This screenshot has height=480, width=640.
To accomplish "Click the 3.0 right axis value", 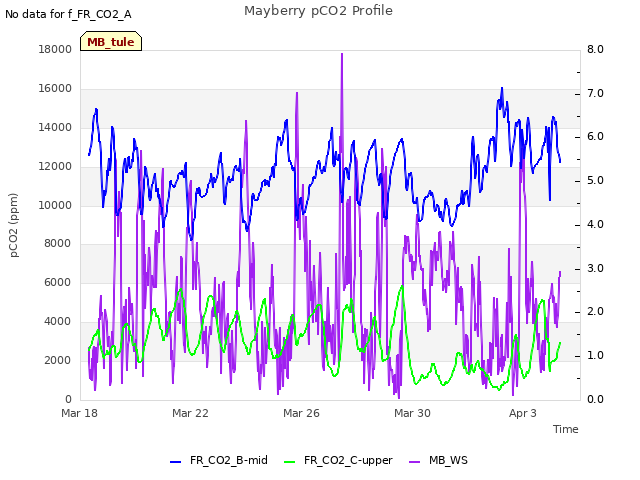I will (x=596, y=268).
